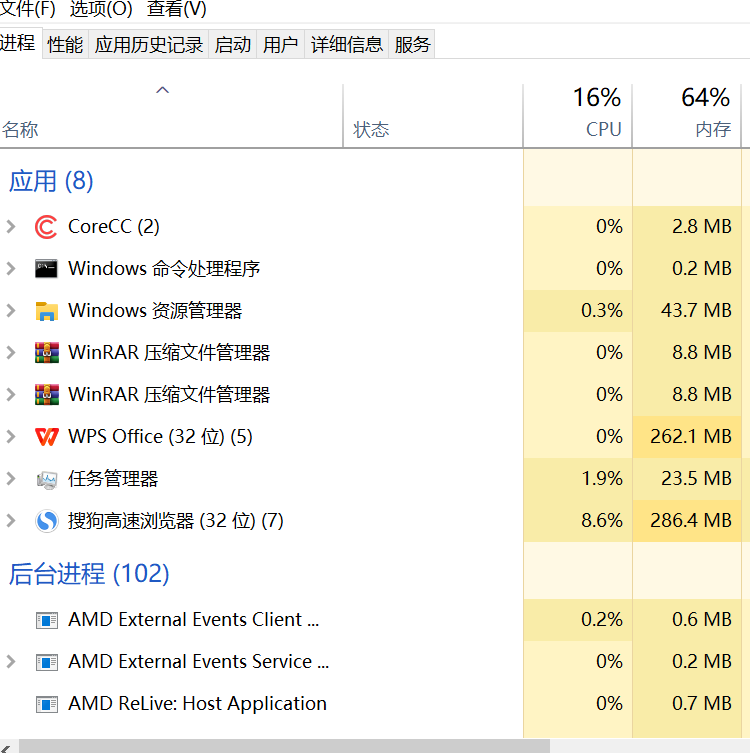Expand the 任务管理器 process row
This screenshot has width=750, height=753.
point(11,479)
